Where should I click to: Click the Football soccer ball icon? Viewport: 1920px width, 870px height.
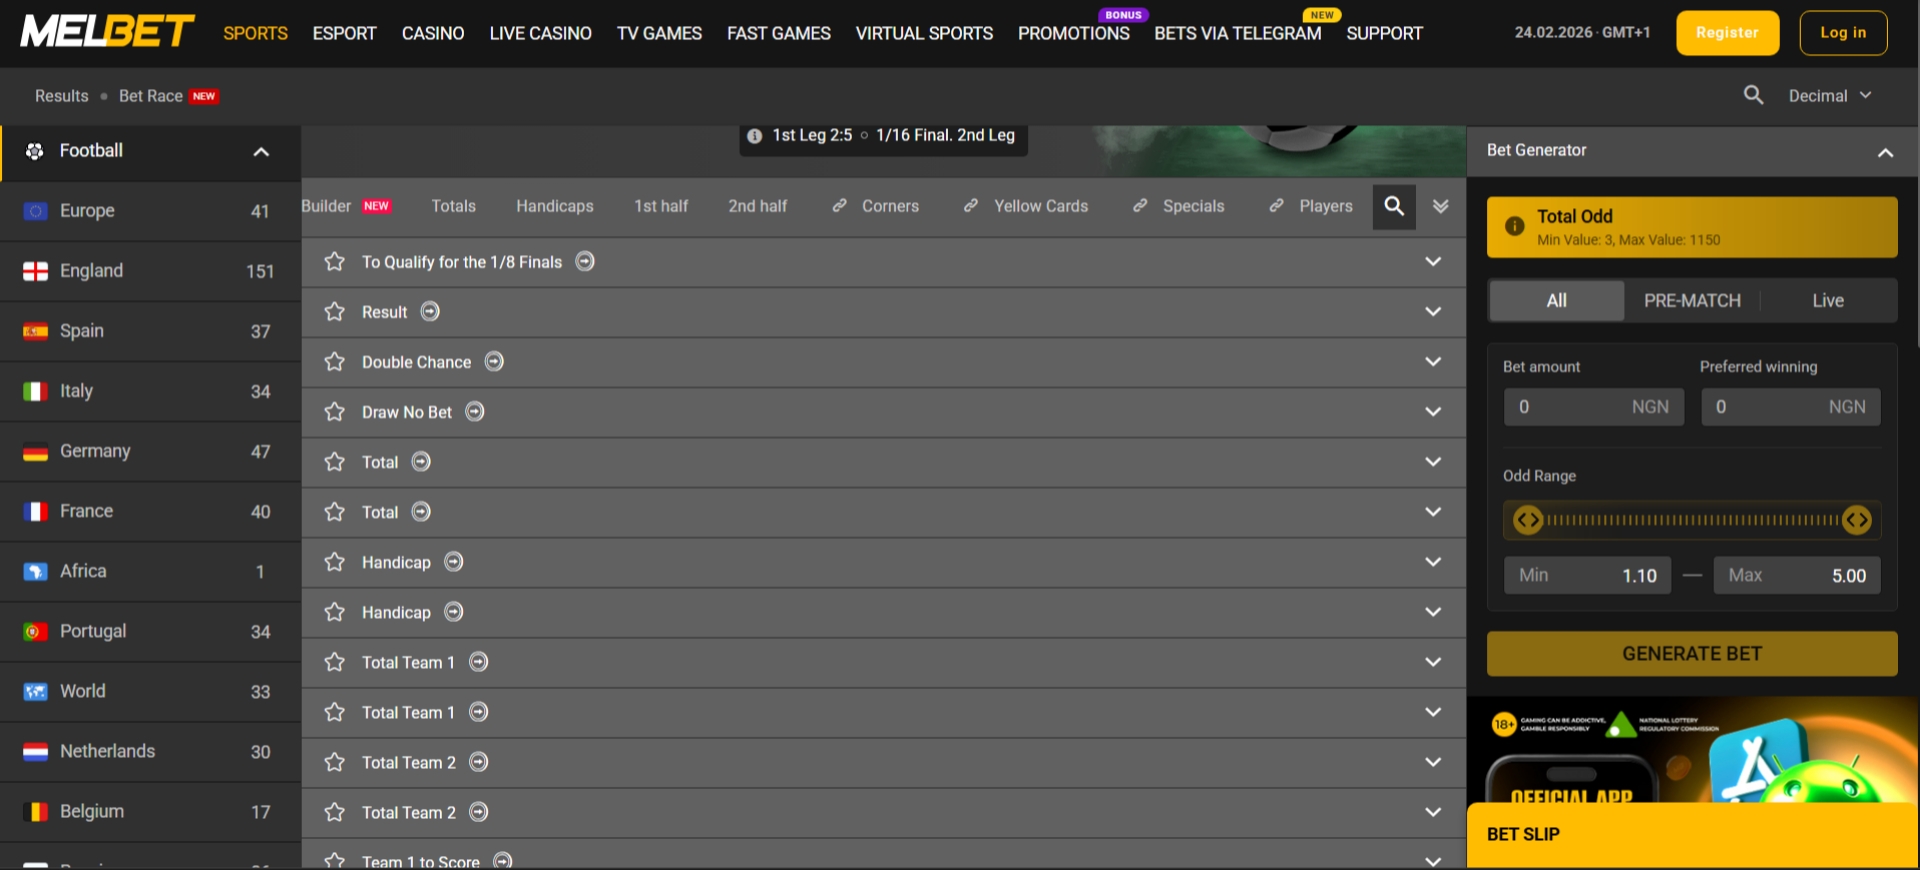[x=35, y=151]
